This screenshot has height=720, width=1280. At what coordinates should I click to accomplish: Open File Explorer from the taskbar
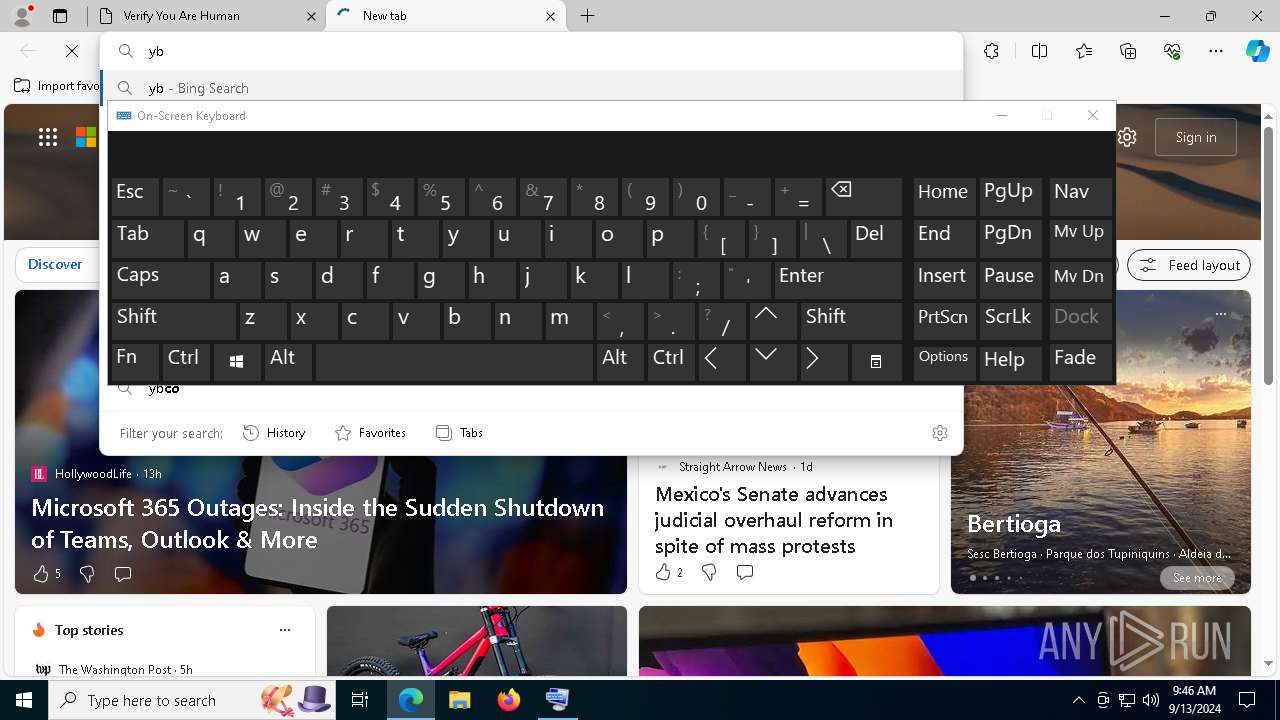click(459, 700)
